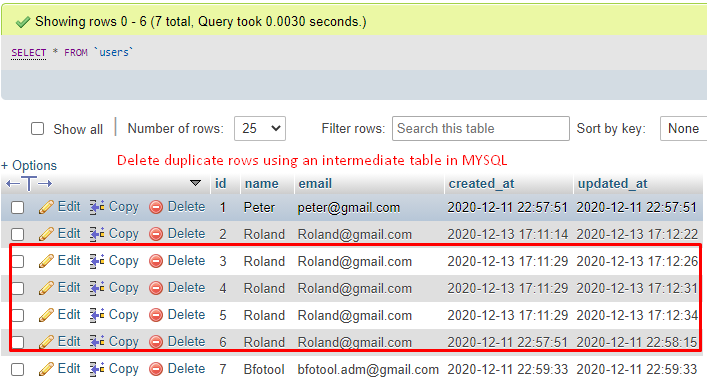Sort by the email column header
The width and height of the screenshot is (707, 377).
click(x=315, y=184)
